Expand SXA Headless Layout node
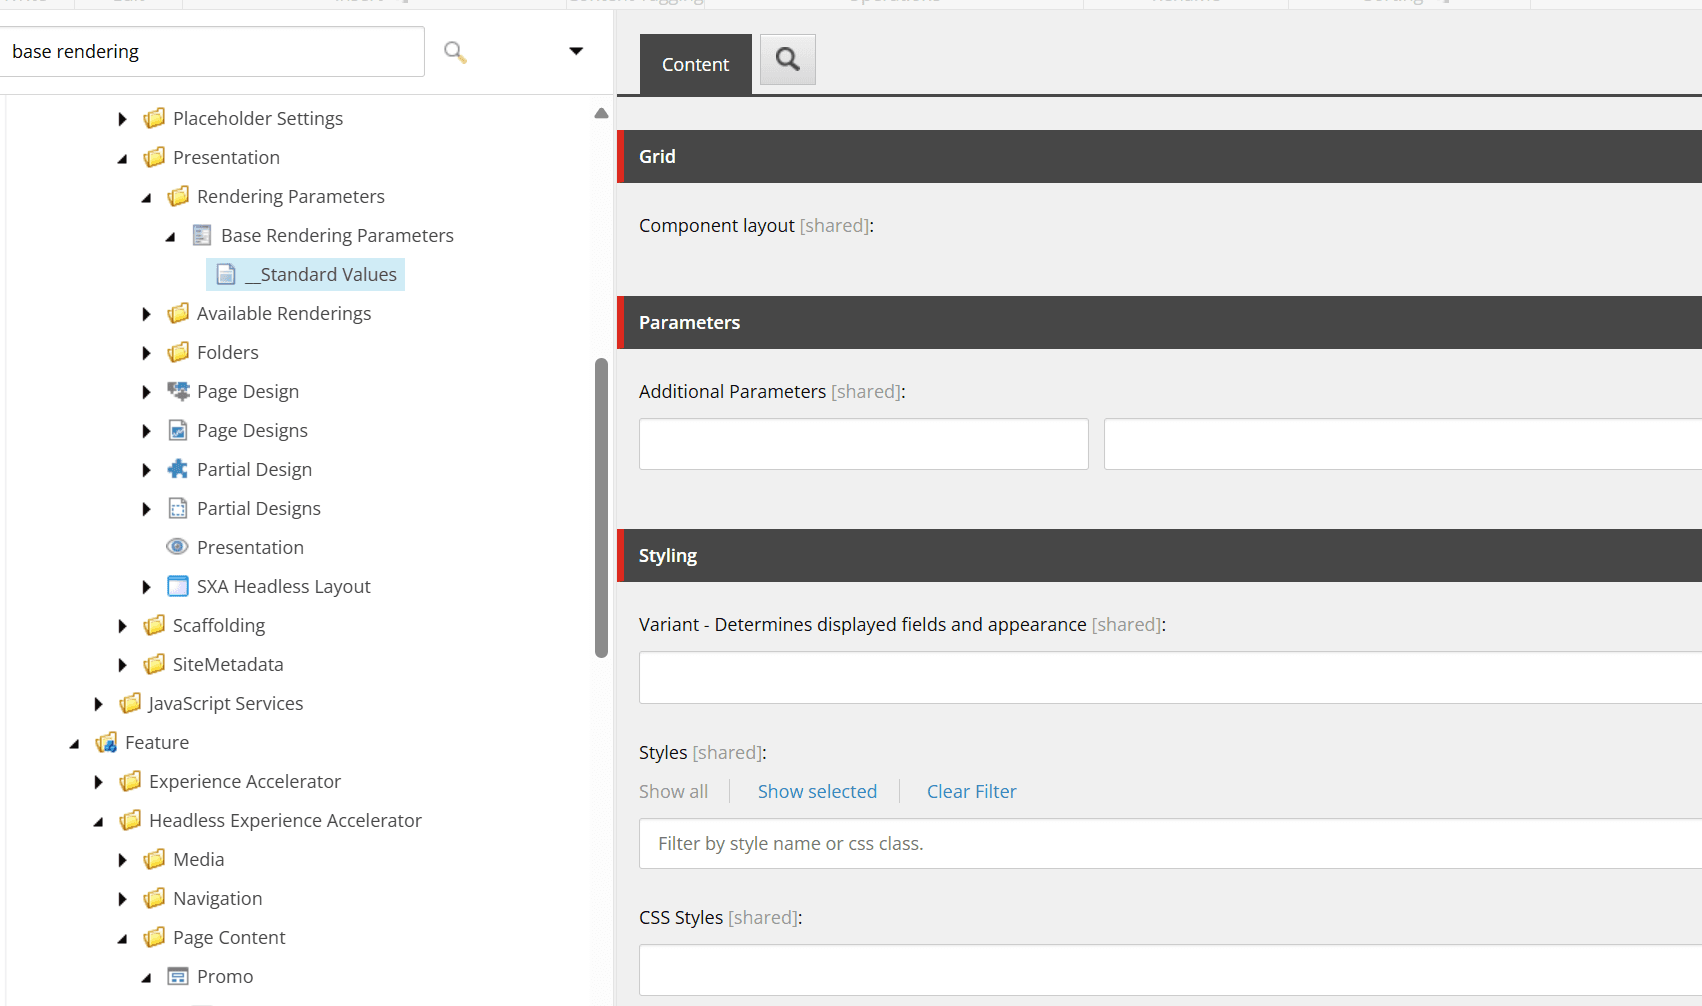The image size is (1702, 1006). click(x=146, y=587)
